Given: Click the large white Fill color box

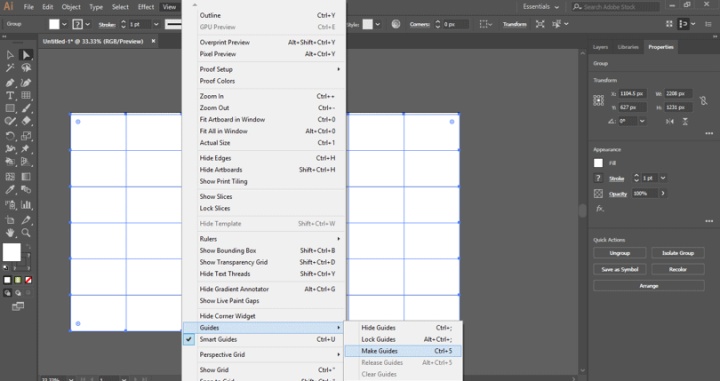Looking at the screenshot, I should pyautogui.click(x=11, y=252).
